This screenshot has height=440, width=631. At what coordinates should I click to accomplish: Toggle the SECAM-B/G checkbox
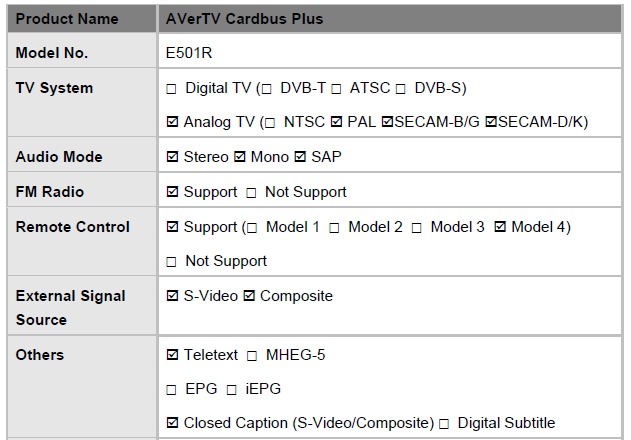387,123
